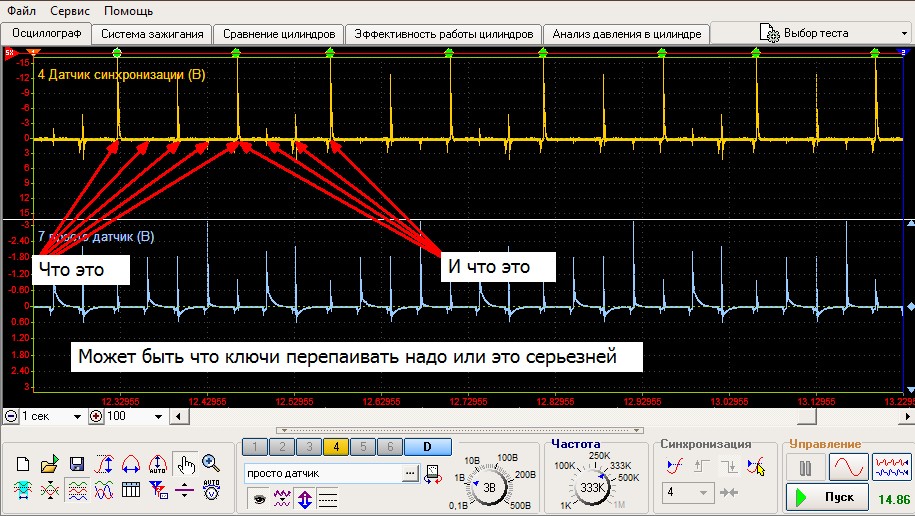Click the purple waveform filter icon
Screen dimensions: 915x516
point(282,499)
